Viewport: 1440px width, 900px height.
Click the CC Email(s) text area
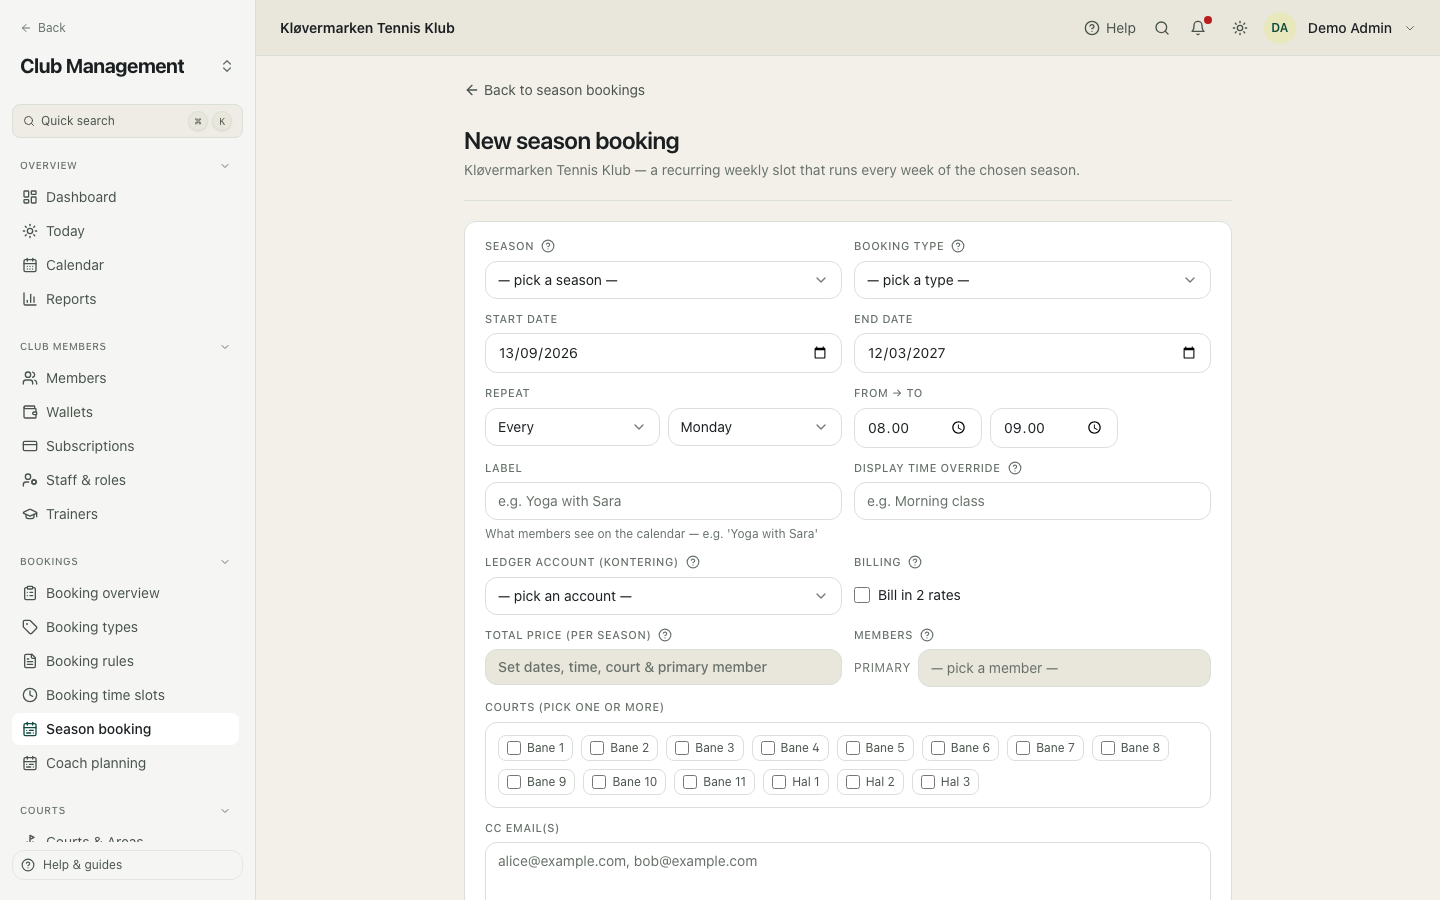[x=848, y=871]
